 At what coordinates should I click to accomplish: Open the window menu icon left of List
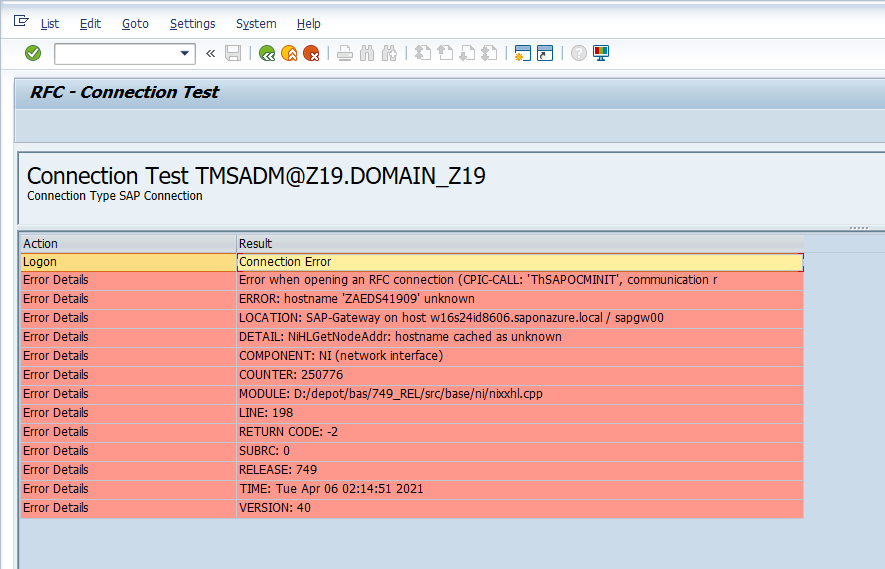(21, 22)
